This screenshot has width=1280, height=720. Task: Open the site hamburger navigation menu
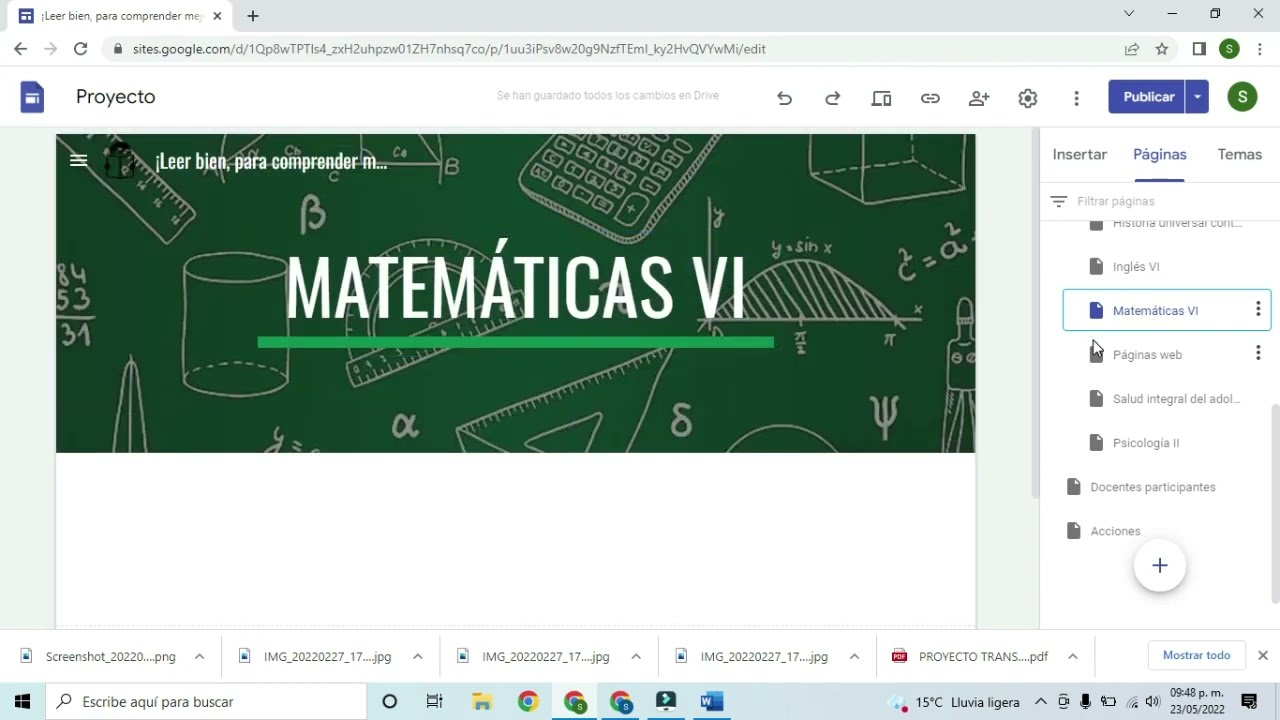coord(79,160)
